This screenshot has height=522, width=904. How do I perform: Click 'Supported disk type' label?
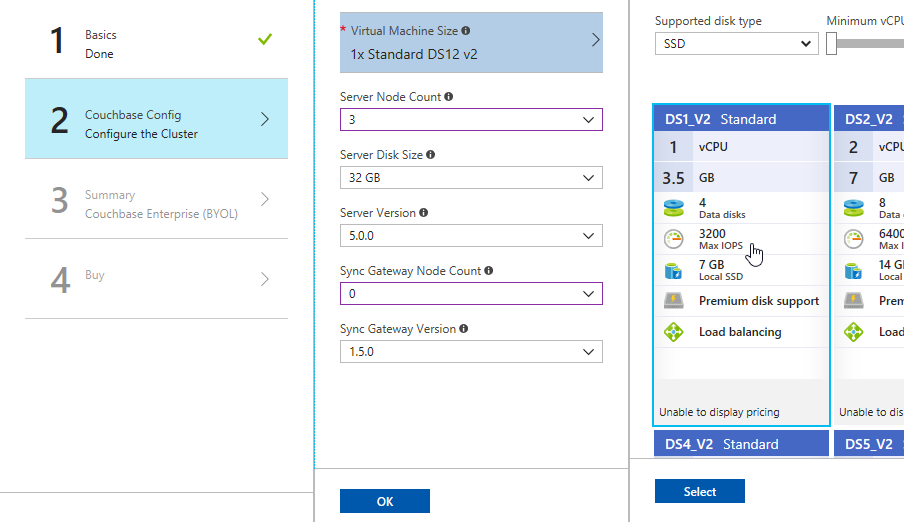[708, 21]
